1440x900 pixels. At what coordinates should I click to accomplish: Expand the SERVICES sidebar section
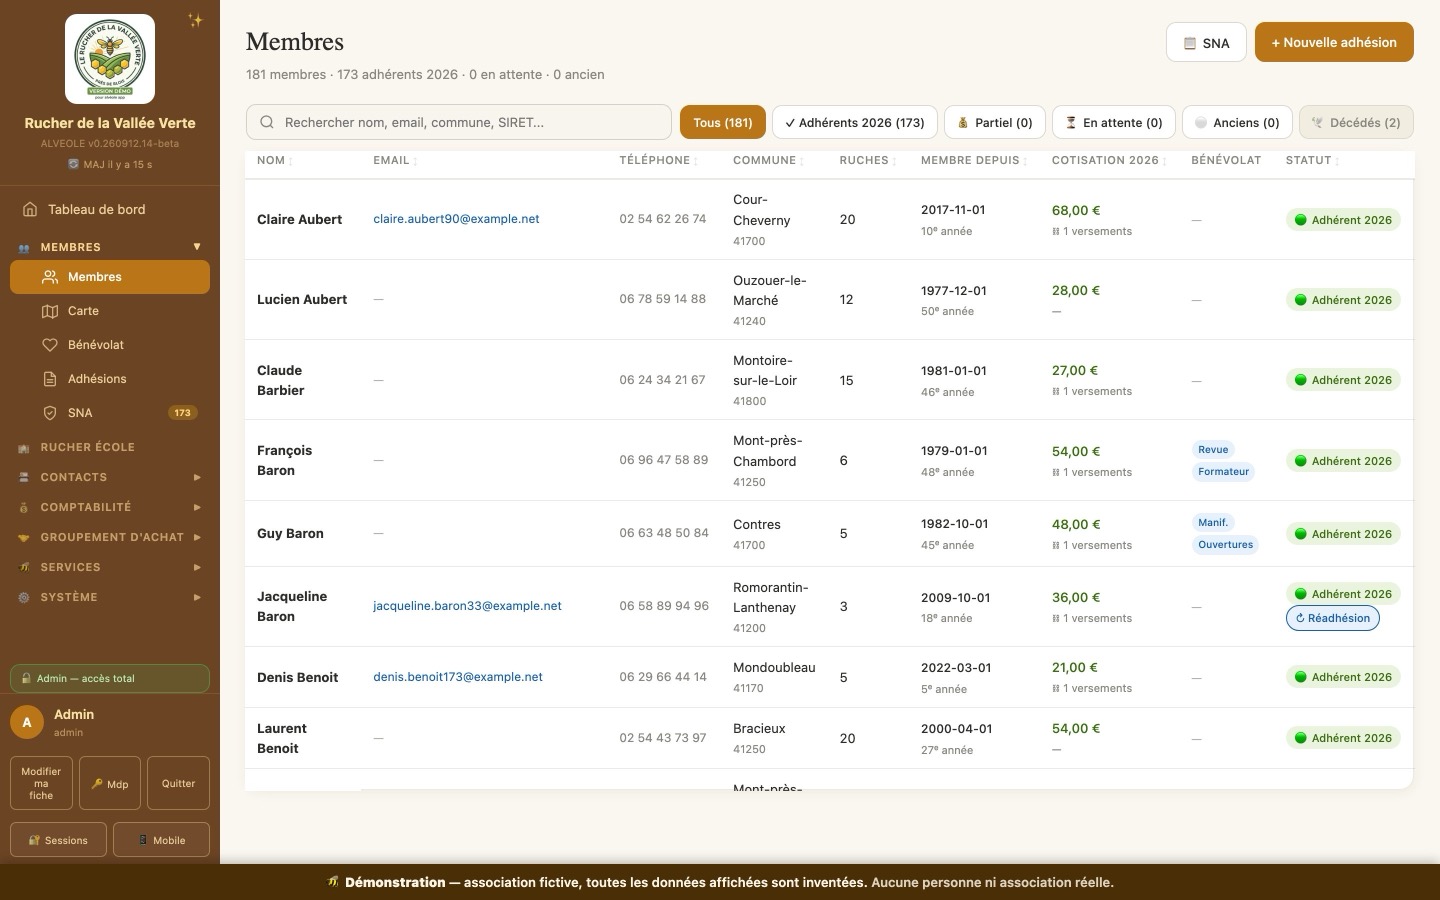(110, 567)
